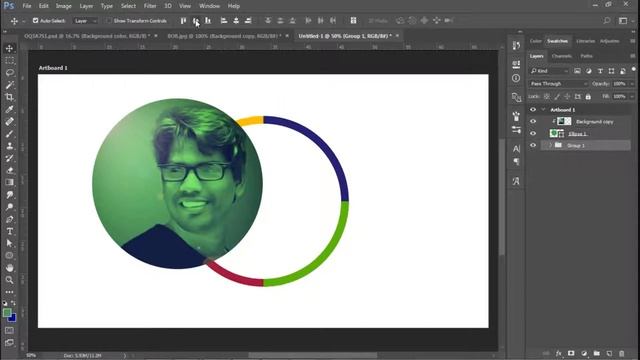Image resolution: width=640 pixels, height=360 pixels.
Task: Select the Rectangular Marquee tool
Action: [x=9, y=60]
